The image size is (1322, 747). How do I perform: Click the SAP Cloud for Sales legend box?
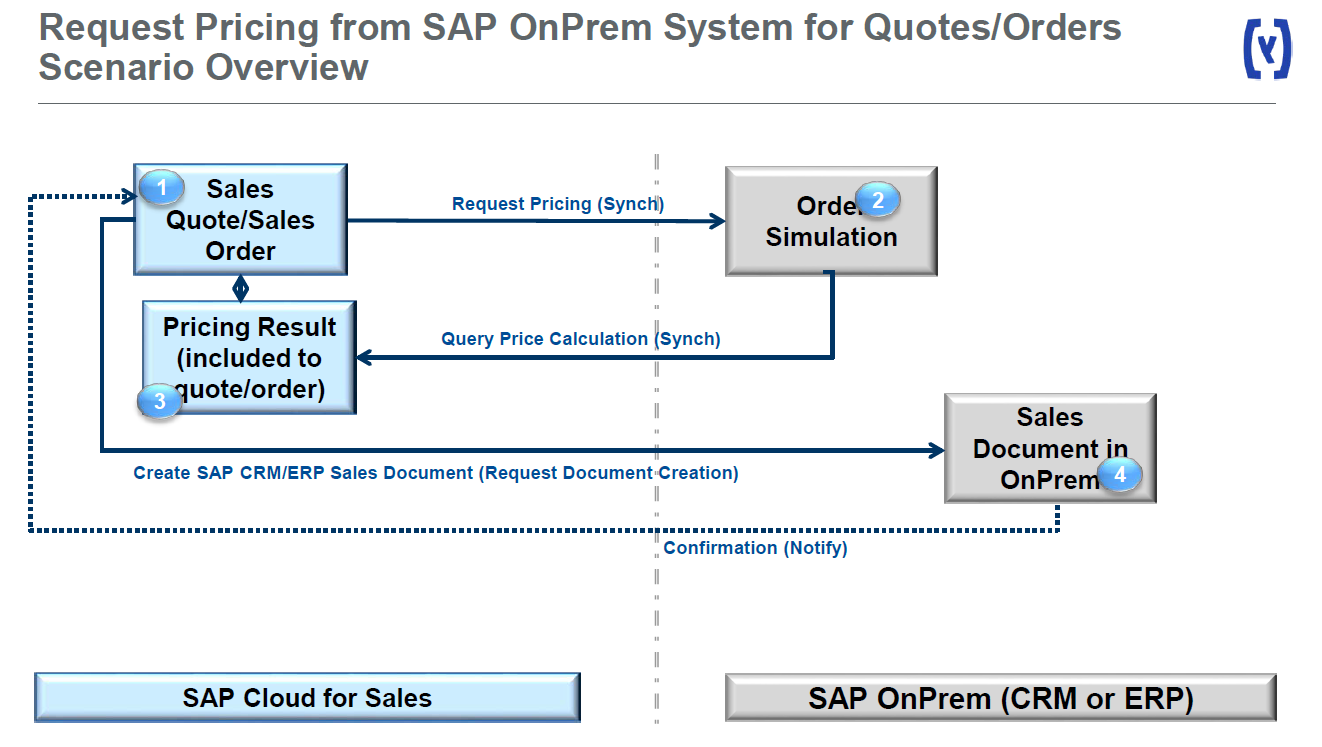pyautogui.click(x=307, y=697)
